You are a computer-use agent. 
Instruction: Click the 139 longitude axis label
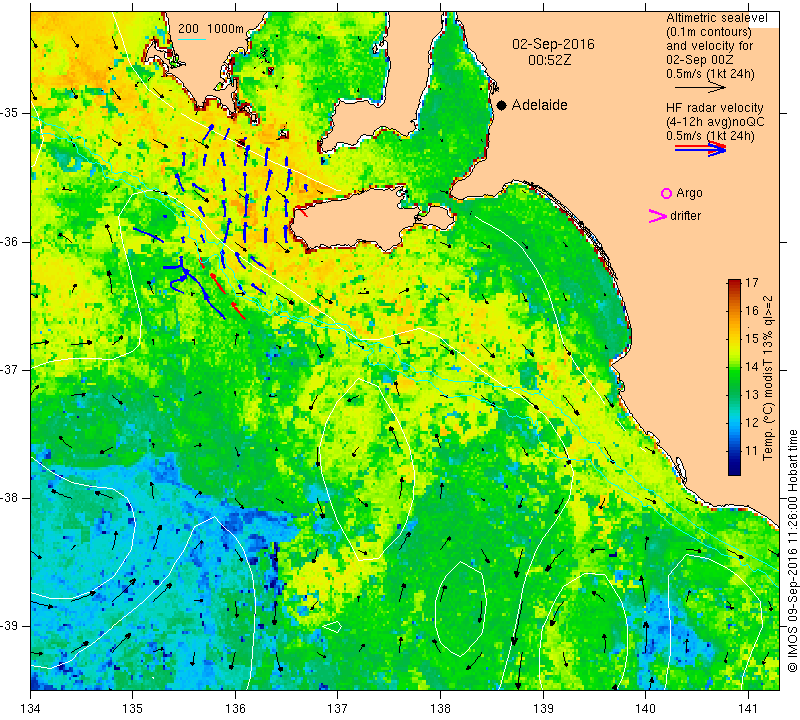[543, 709]
